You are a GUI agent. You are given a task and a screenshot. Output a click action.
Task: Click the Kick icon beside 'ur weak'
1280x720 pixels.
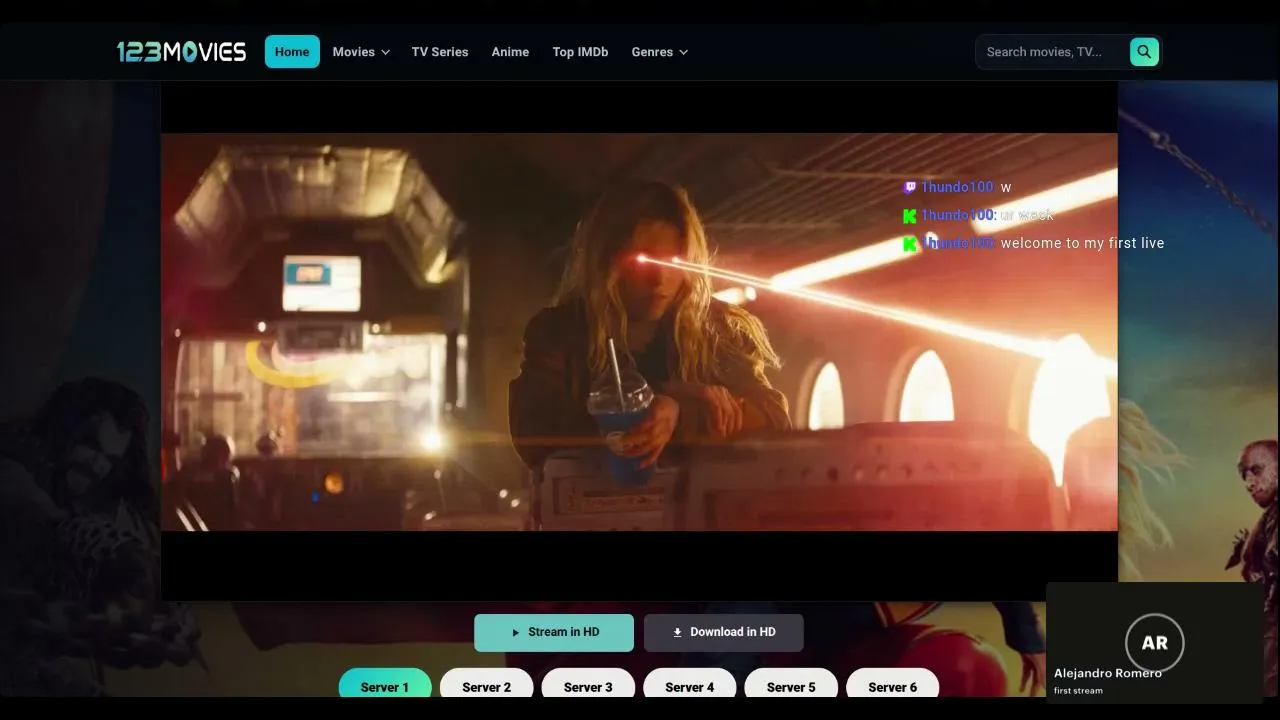click(910, 215)
